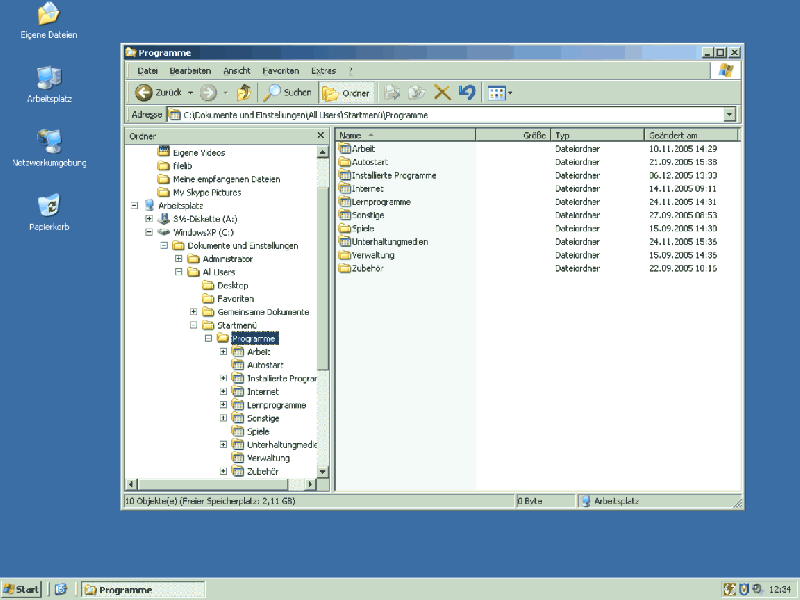Expand Gemeinsame Dokumente in the folder tree
This screenshot has width=800, height=600.
193,312
